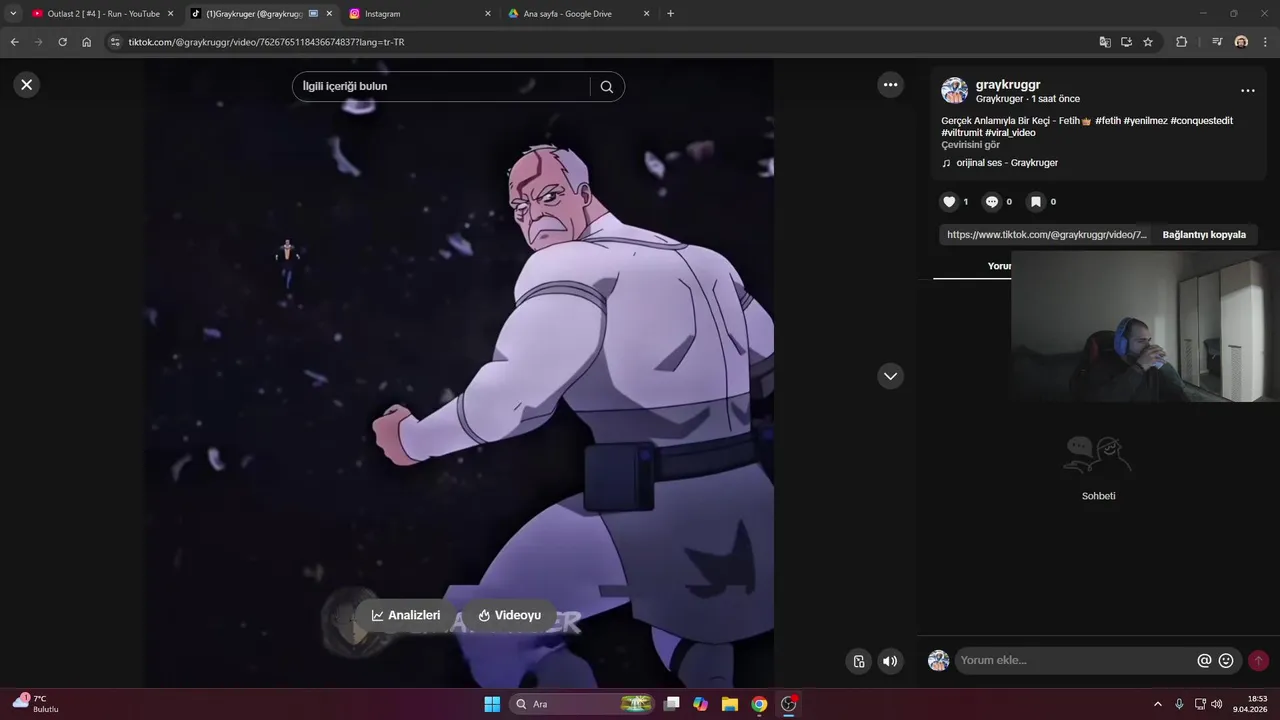Open Task View on taskbar
This screenshot has width=1280, height=720.
pos(672,704)
